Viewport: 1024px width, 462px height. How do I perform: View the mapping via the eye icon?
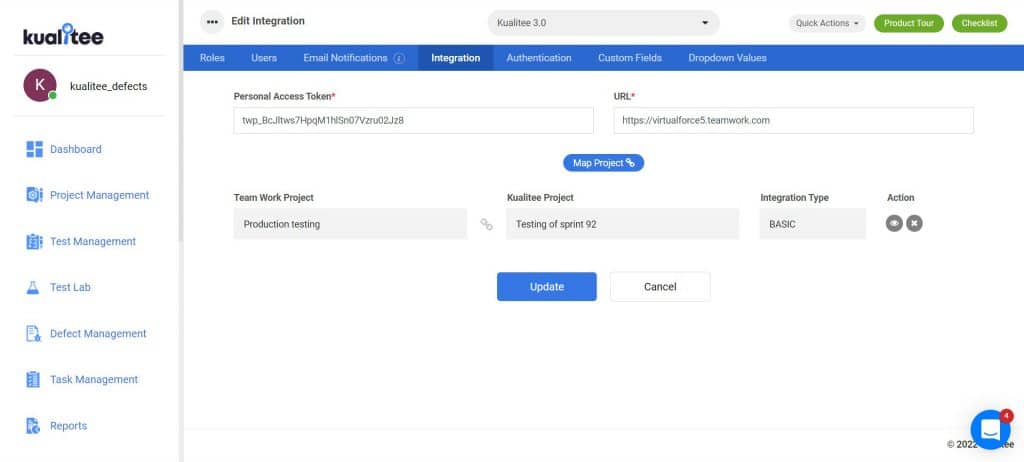pos(894,223)
